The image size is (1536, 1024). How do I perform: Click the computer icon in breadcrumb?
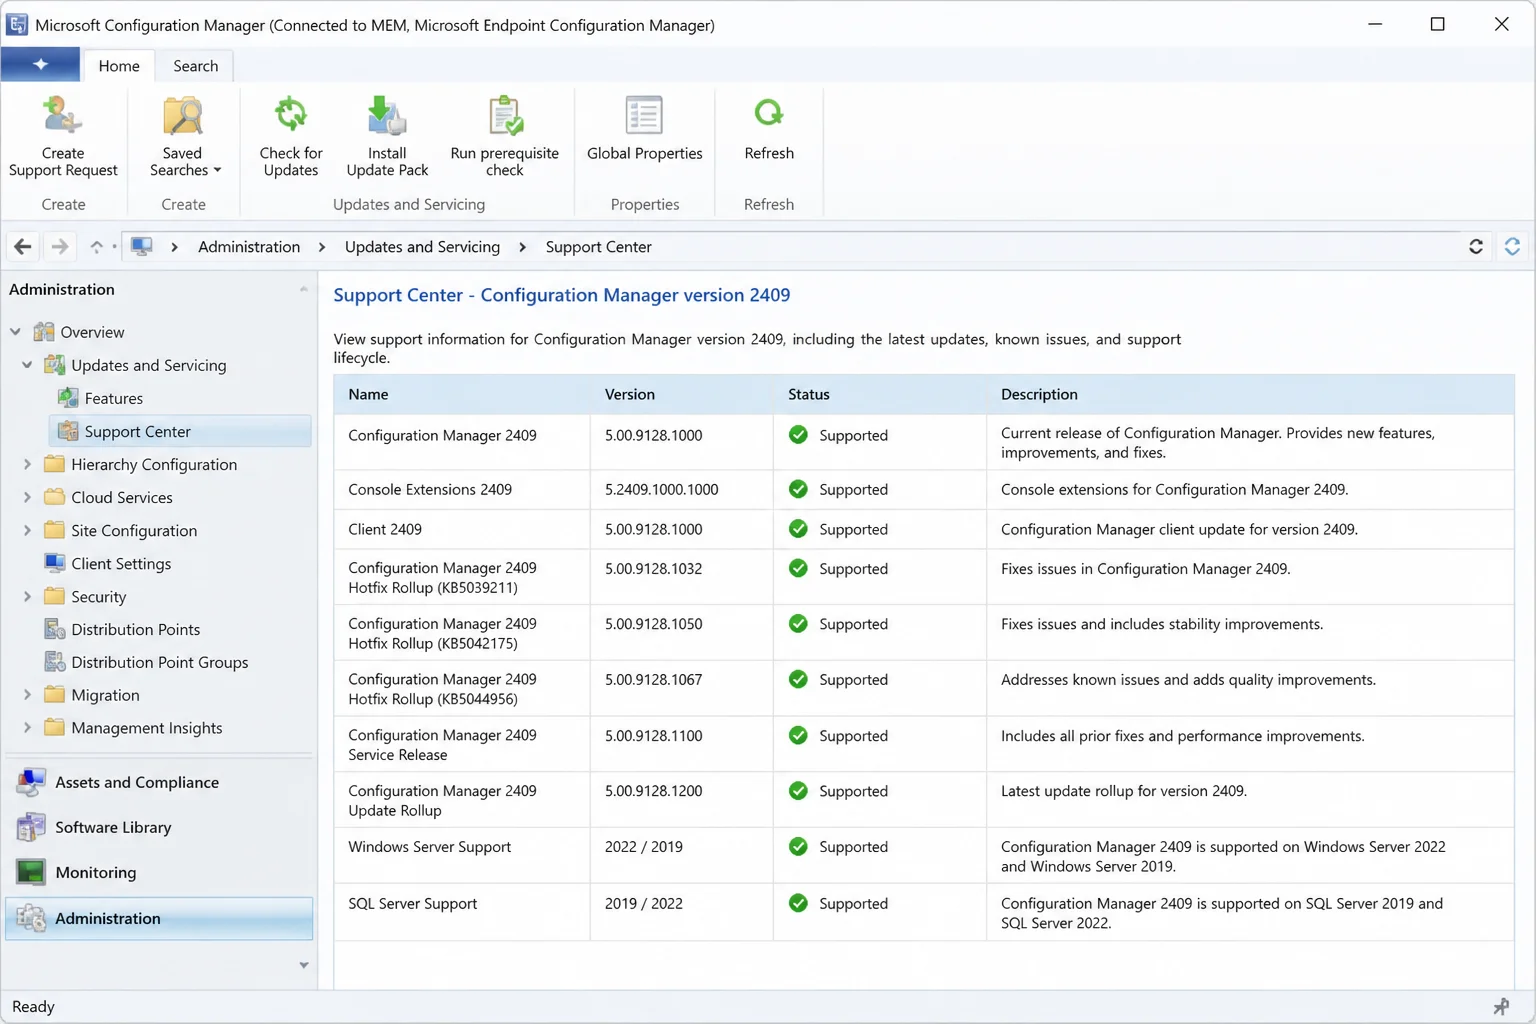coord(142,246)
